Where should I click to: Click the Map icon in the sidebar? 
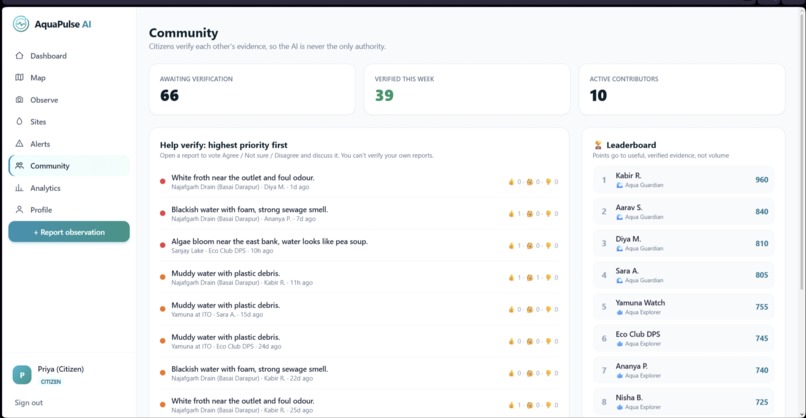tap(20, 78)
